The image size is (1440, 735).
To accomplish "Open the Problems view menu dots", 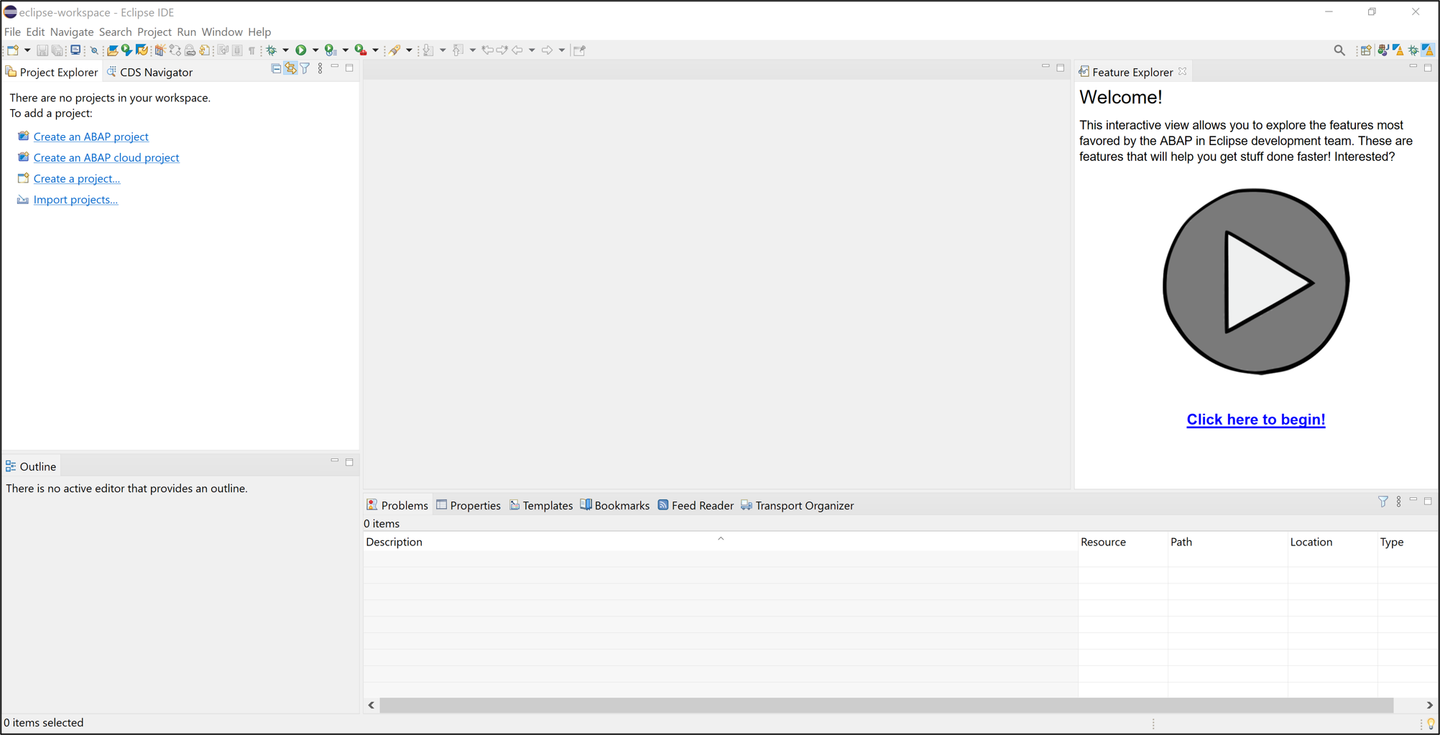I will coord(1398,502).
